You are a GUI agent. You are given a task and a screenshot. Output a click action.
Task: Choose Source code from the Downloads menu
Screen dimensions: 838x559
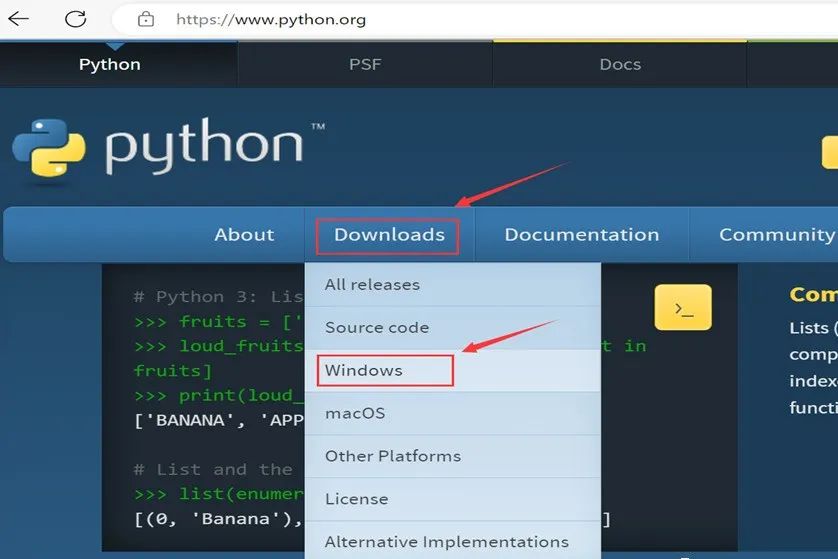click(x=453, y=328)
